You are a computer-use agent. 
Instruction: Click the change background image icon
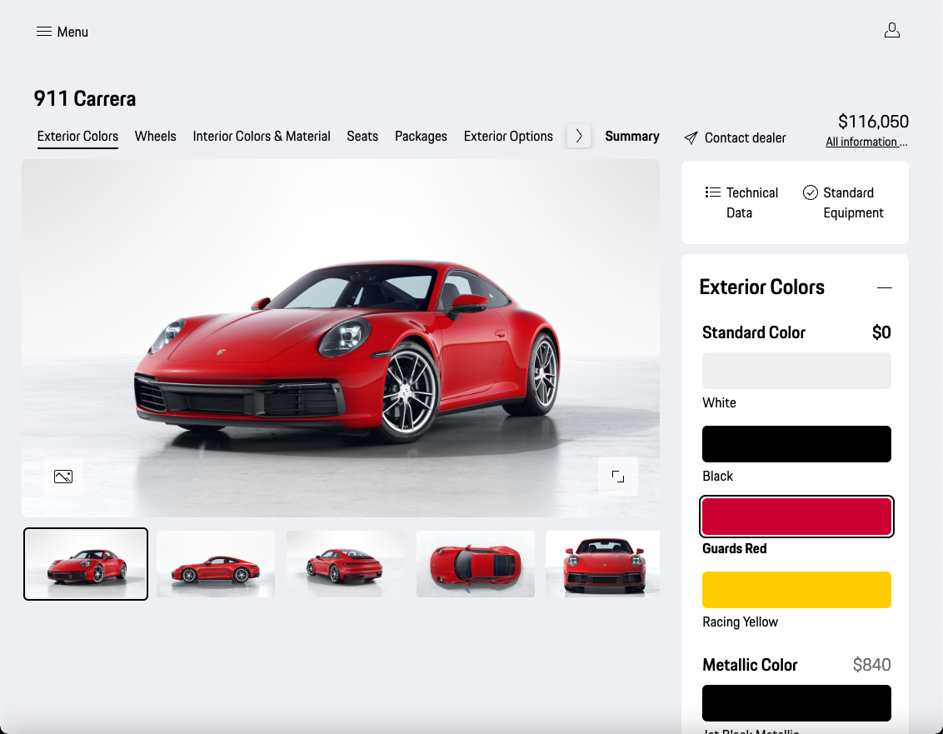(63, 477)
